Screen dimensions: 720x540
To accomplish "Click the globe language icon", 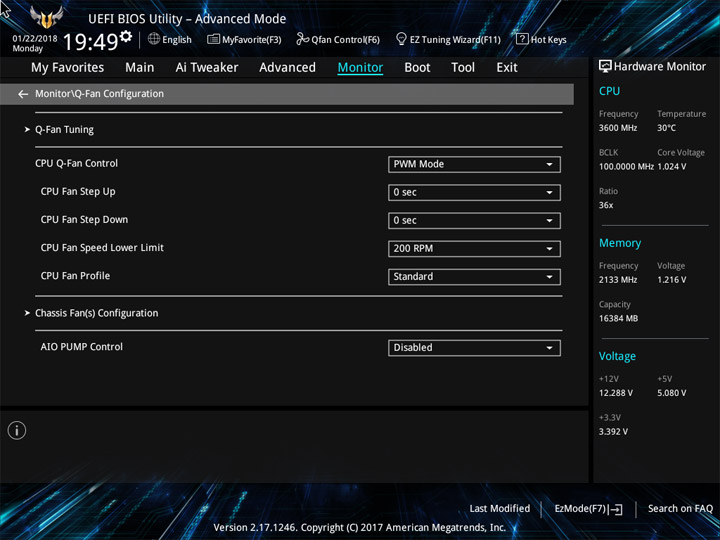I will 154,39.
